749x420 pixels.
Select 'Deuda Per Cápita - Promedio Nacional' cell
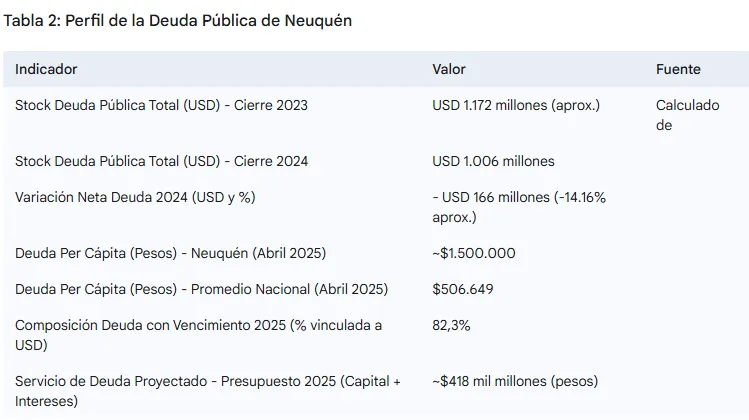tap(201, 289)
